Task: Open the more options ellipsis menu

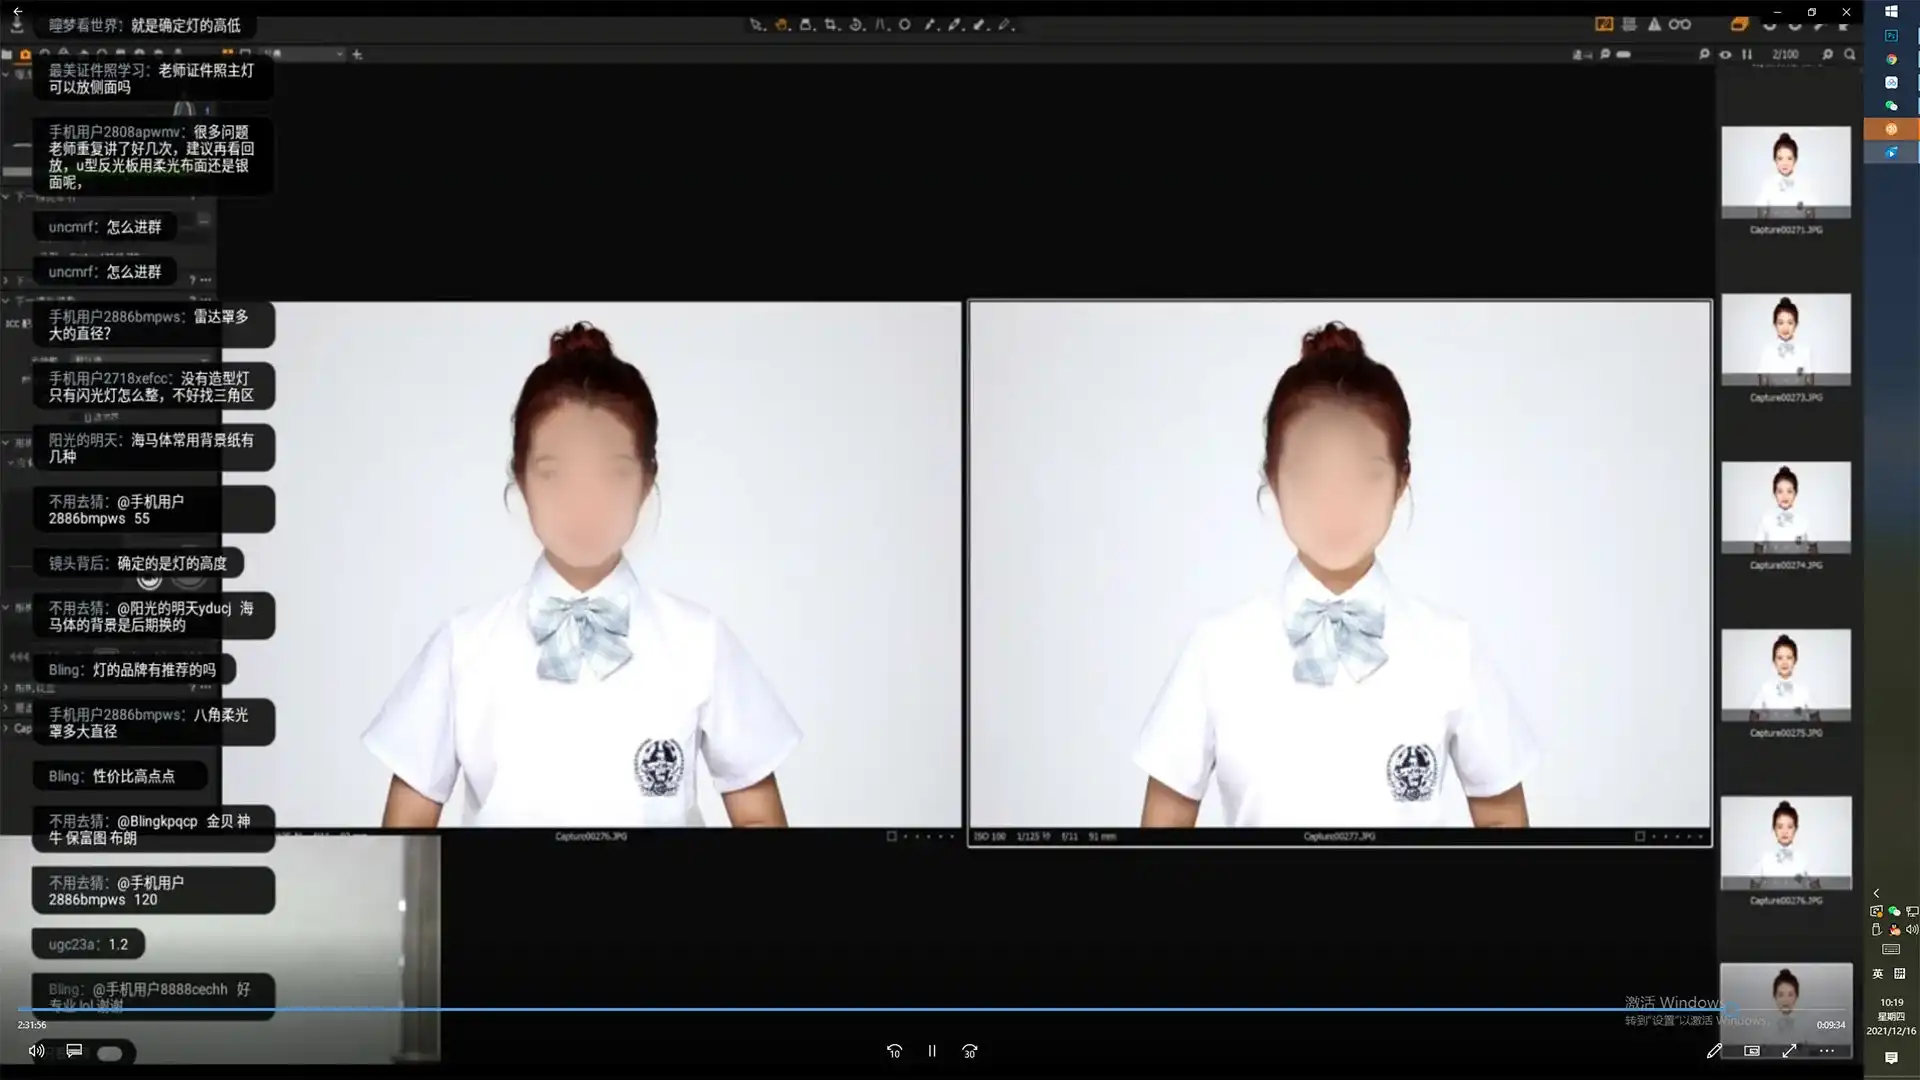Action: click(x=1826, y=1051)
